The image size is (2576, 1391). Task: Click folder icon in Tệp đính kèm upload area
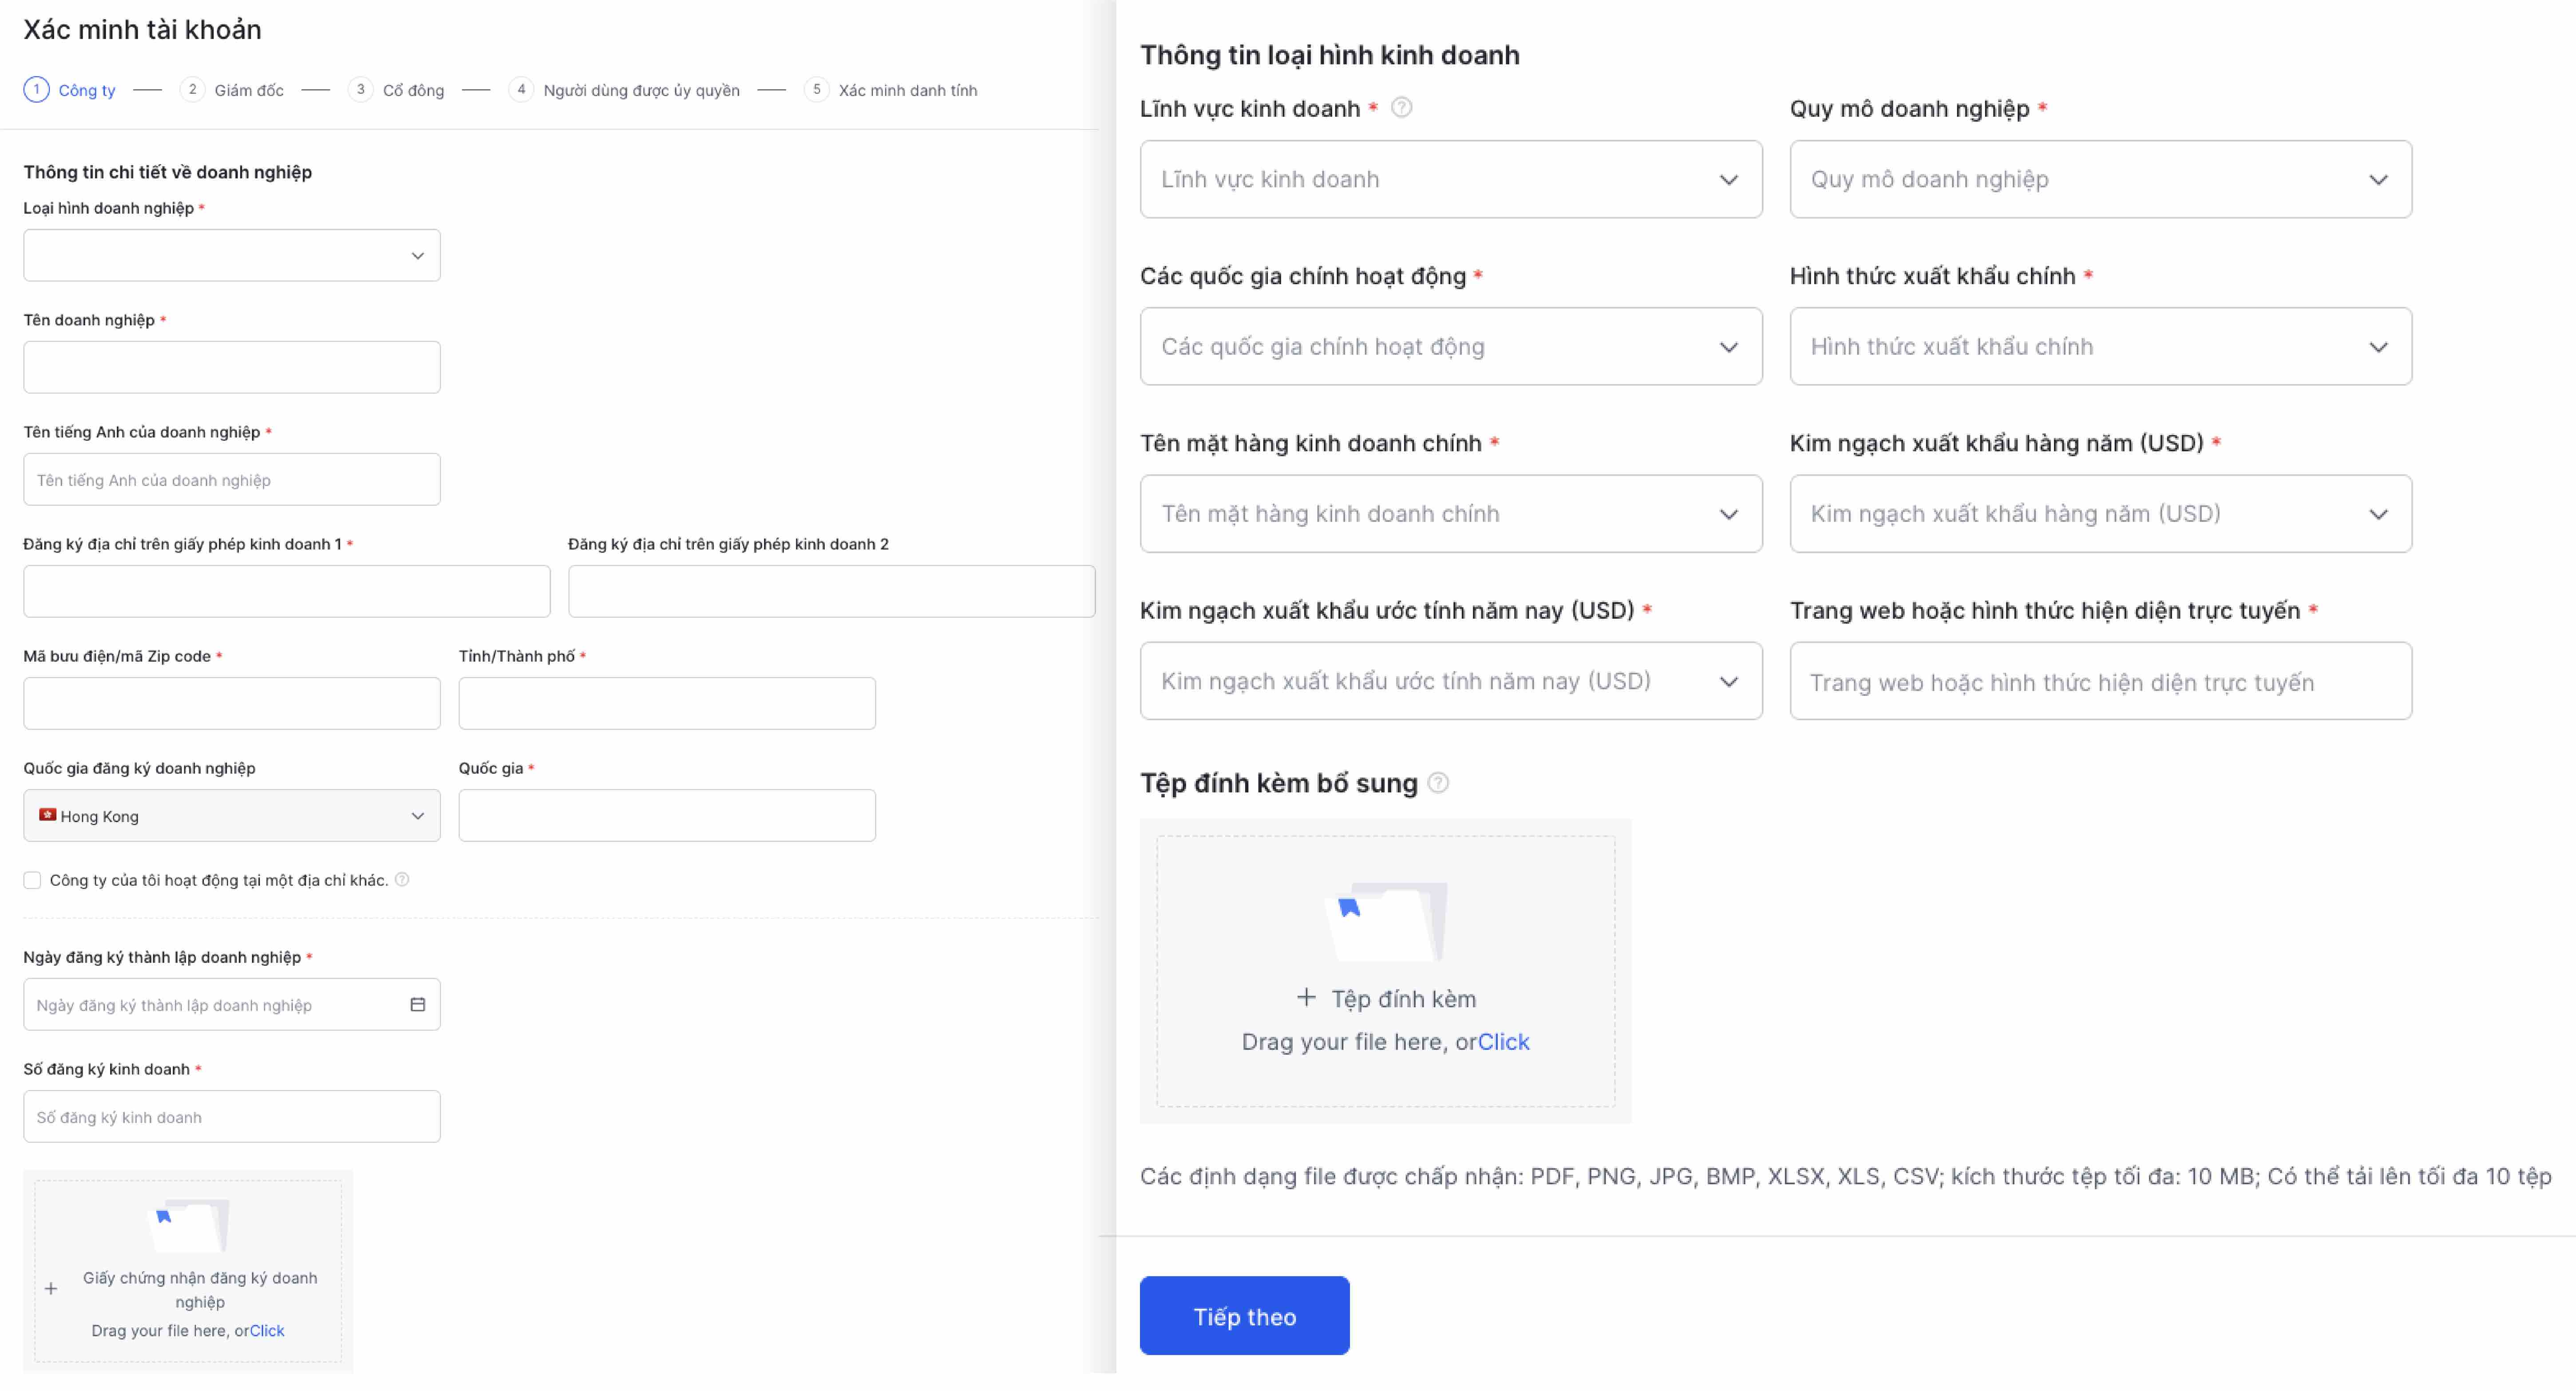point(1386,921)
